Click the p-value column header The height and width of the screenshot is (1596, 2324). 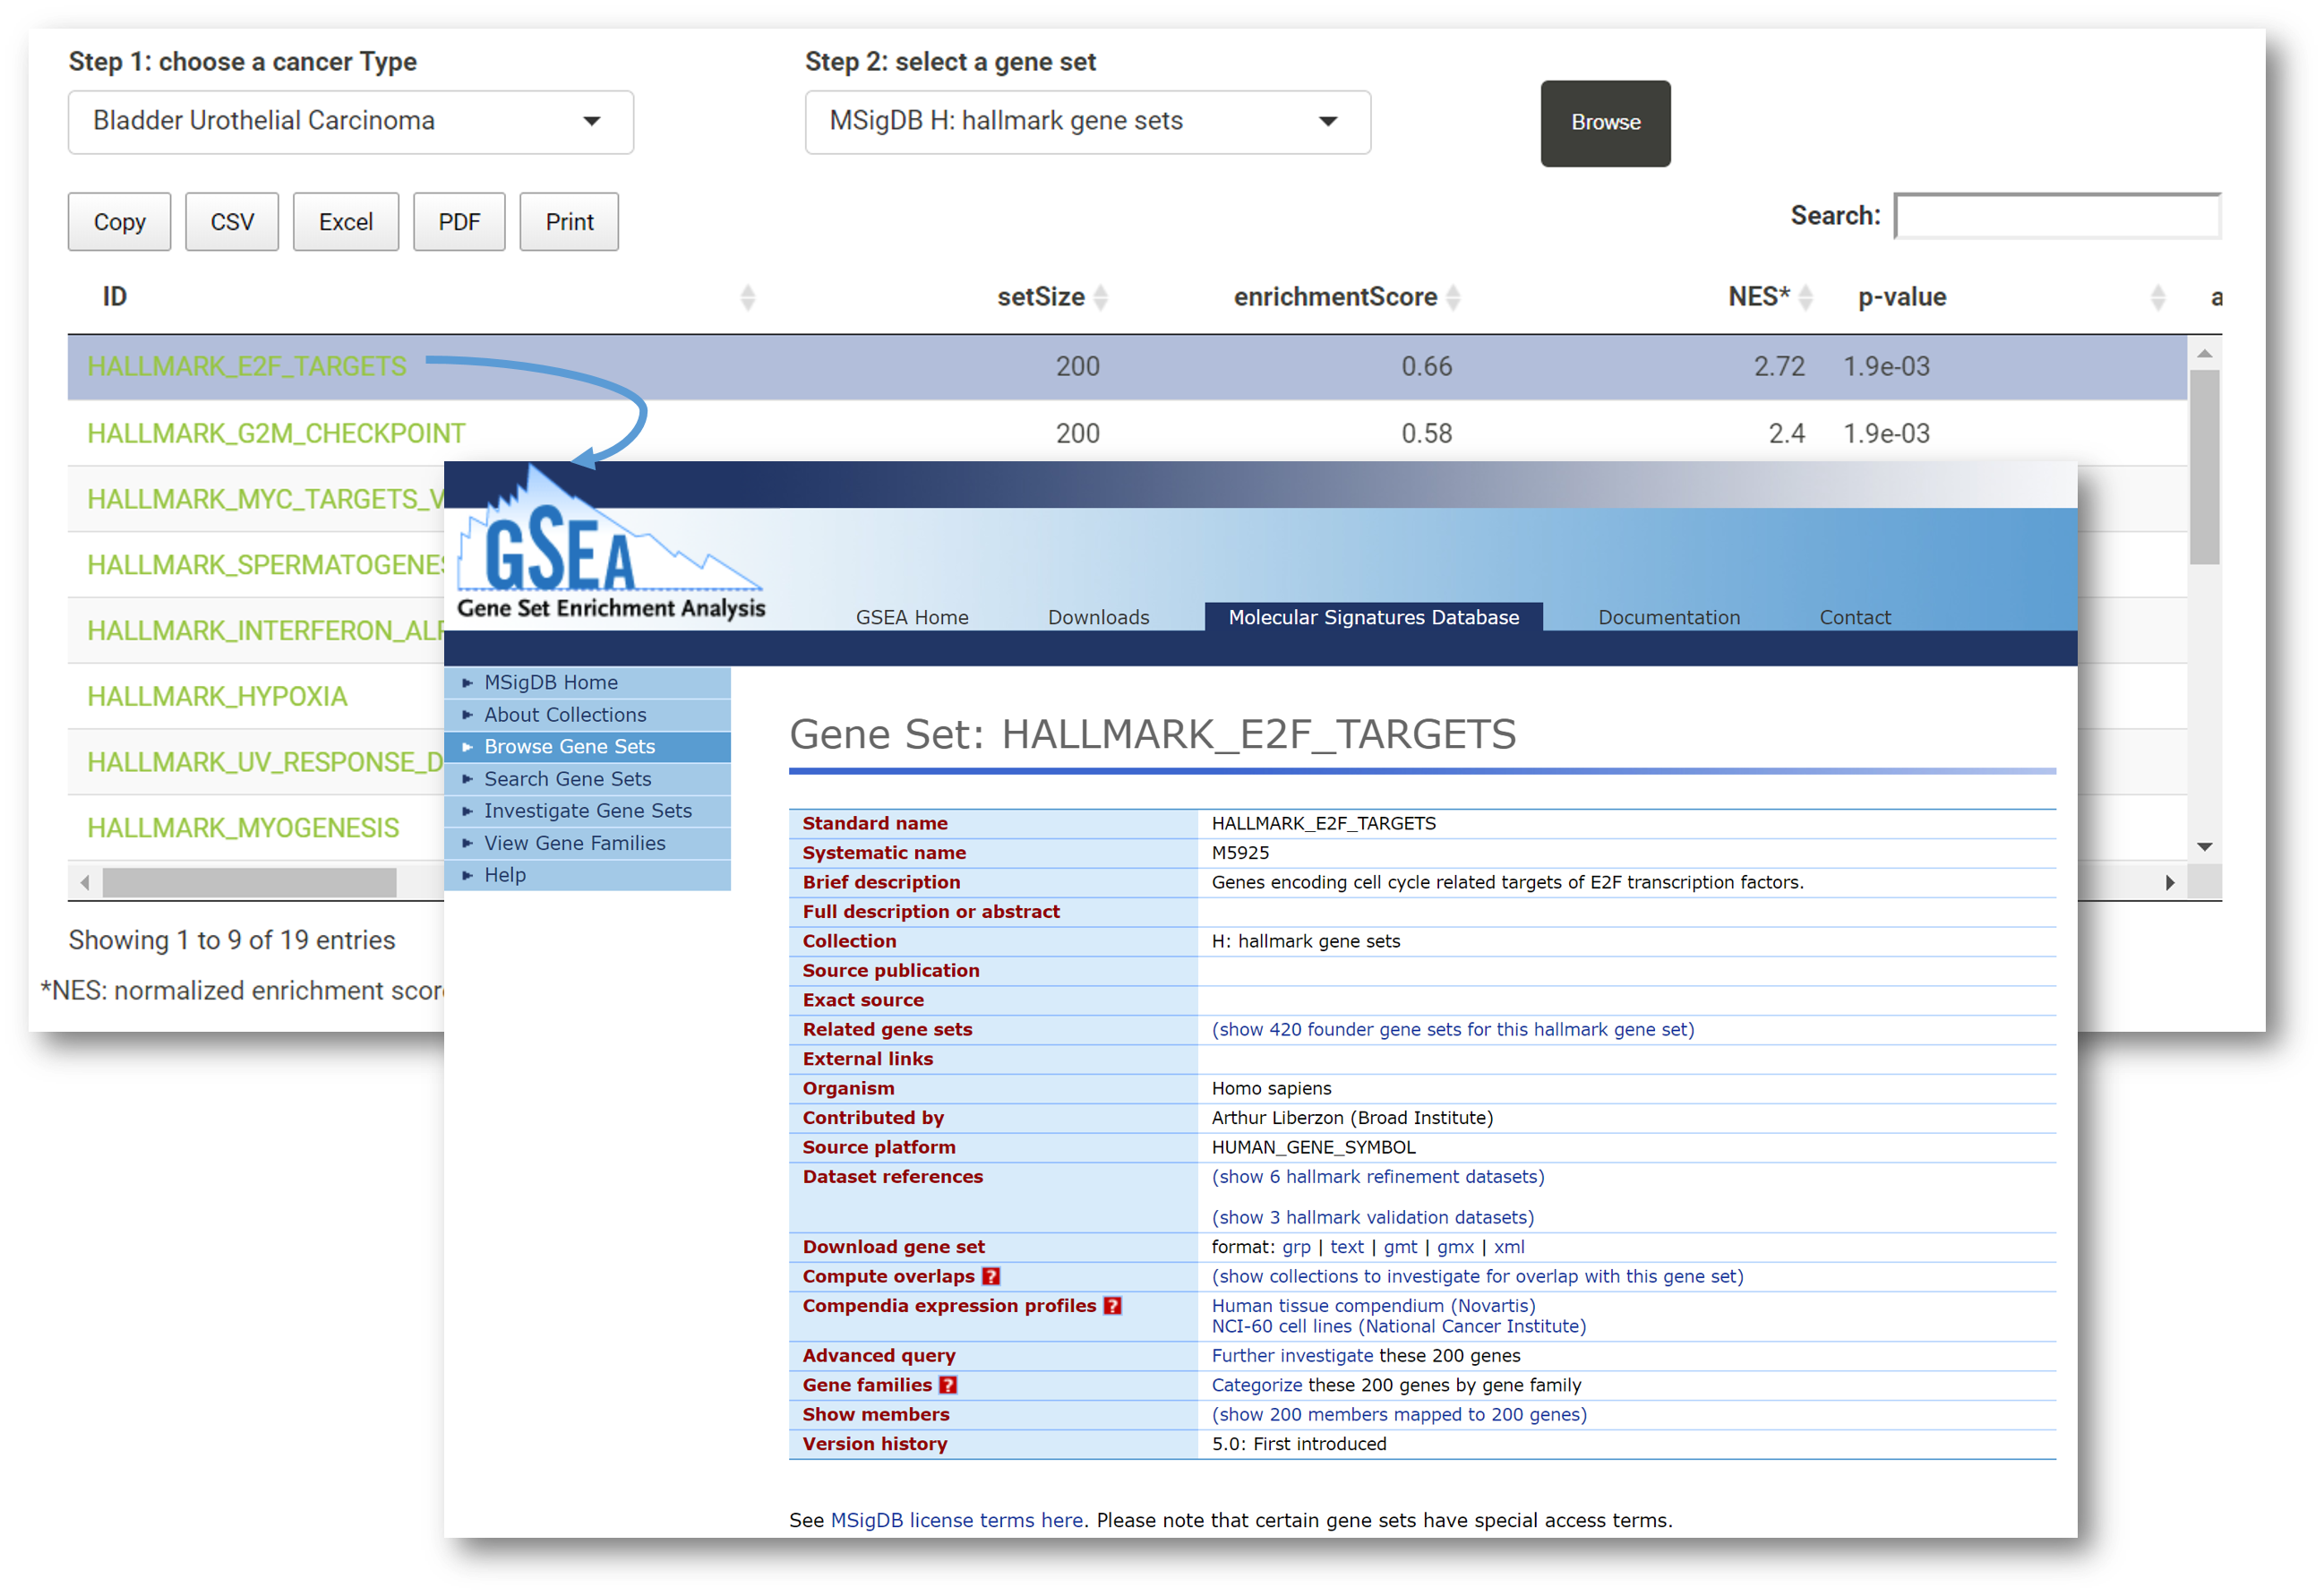pyautogui.click(x=1902, y=297)
